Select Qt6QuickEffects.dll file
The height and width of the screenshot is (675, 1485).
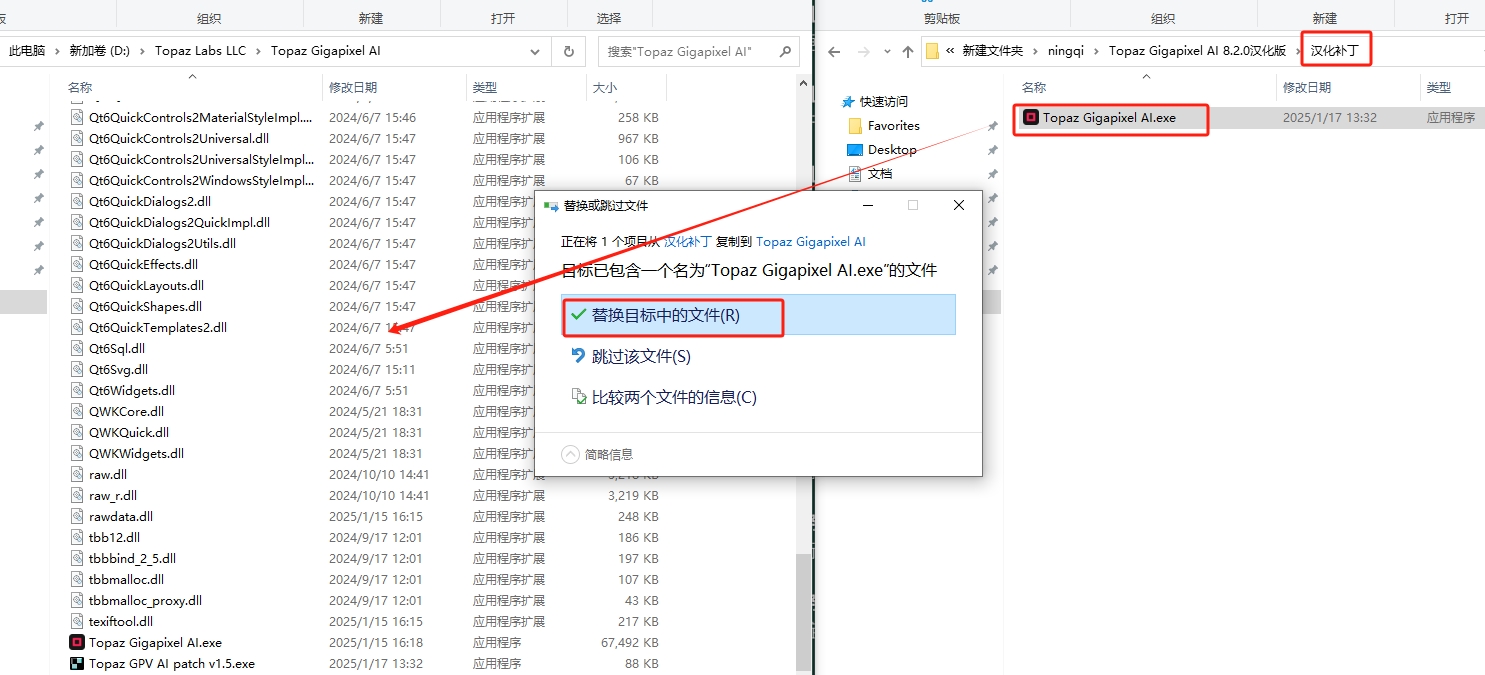pyautogui.click(x=143, y=265)
